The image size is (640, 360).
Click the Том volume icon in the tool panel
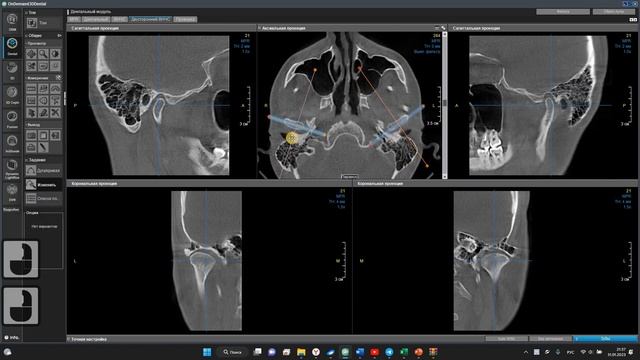click(x=32, y=23)
